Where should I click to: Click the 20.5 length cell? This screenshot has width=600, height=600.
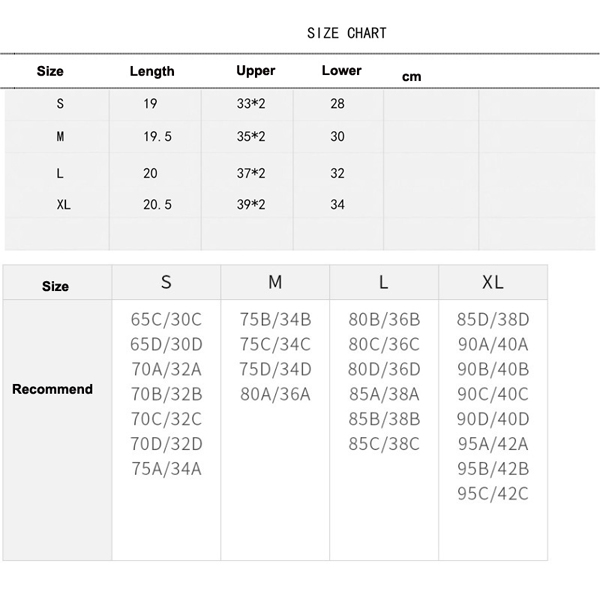point(157,204)
